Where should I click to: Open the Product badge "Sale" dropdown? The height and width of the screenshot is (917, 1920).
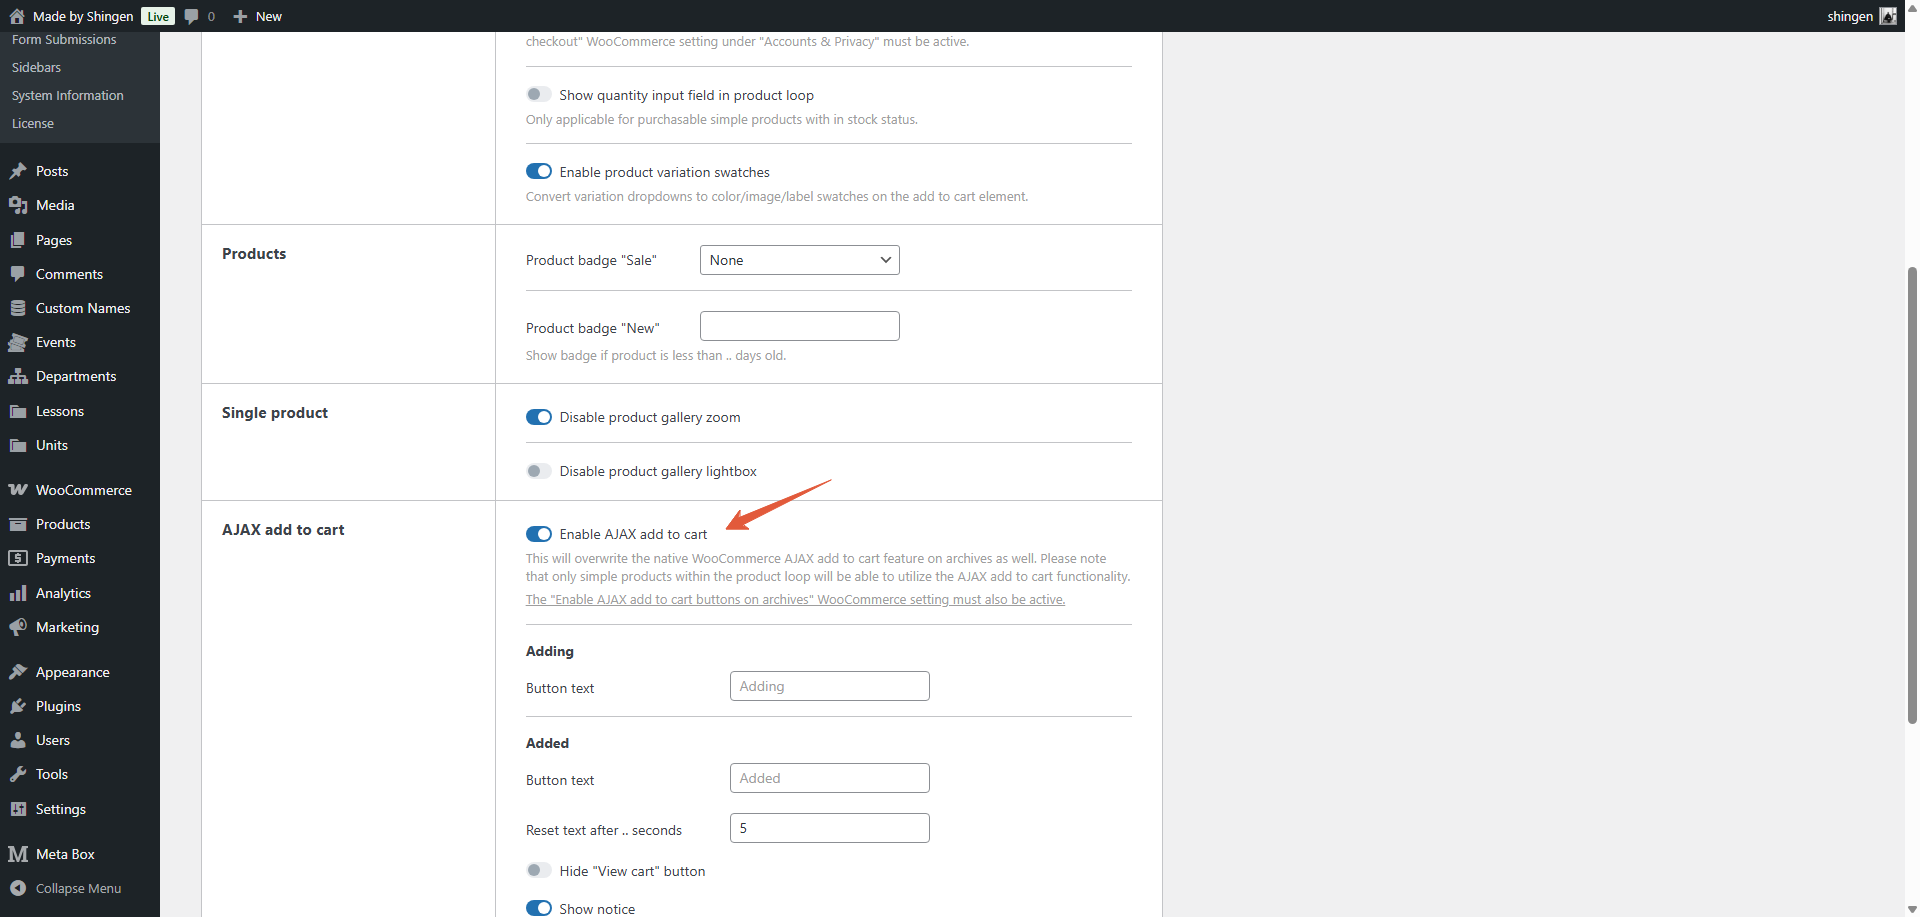(799, 260)
